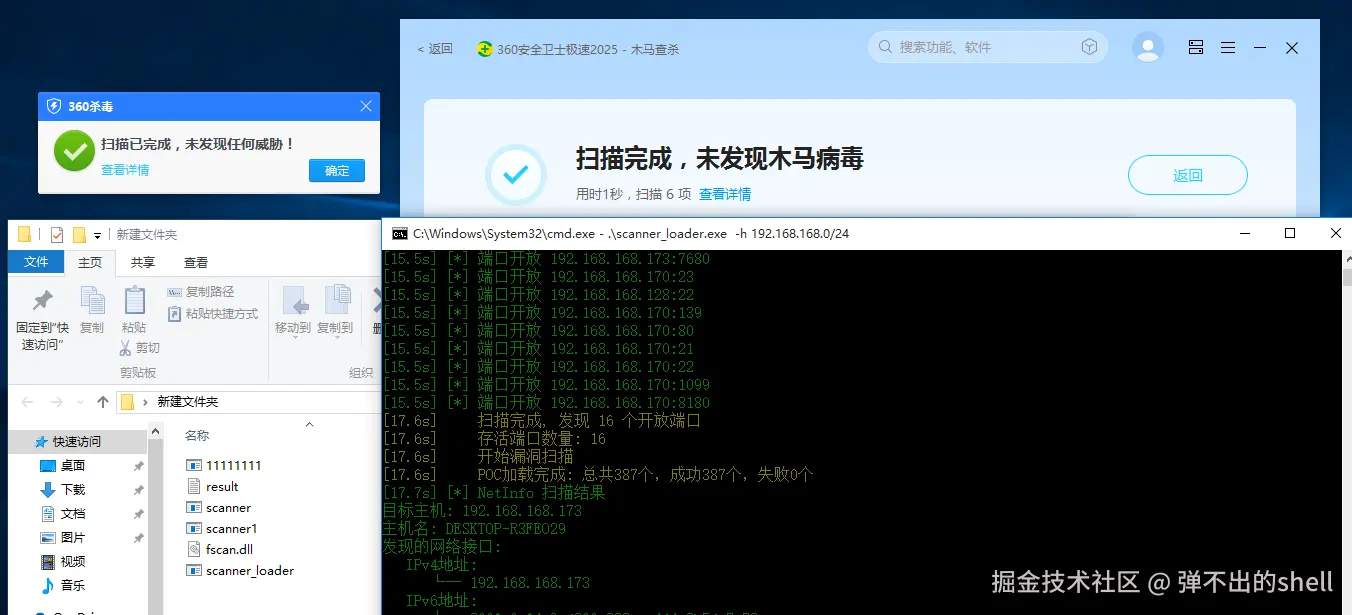
Task: Open 视频 in the navigation pane
Action: (x=73, y=561)
